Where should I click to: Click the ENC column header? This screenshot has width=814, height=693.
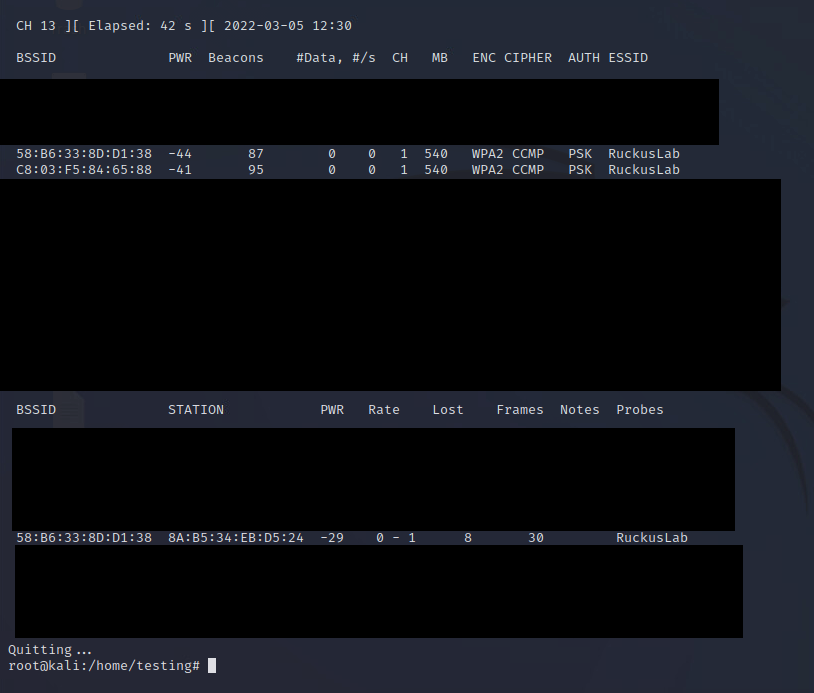pyautogui.click(x=484, y=58)
